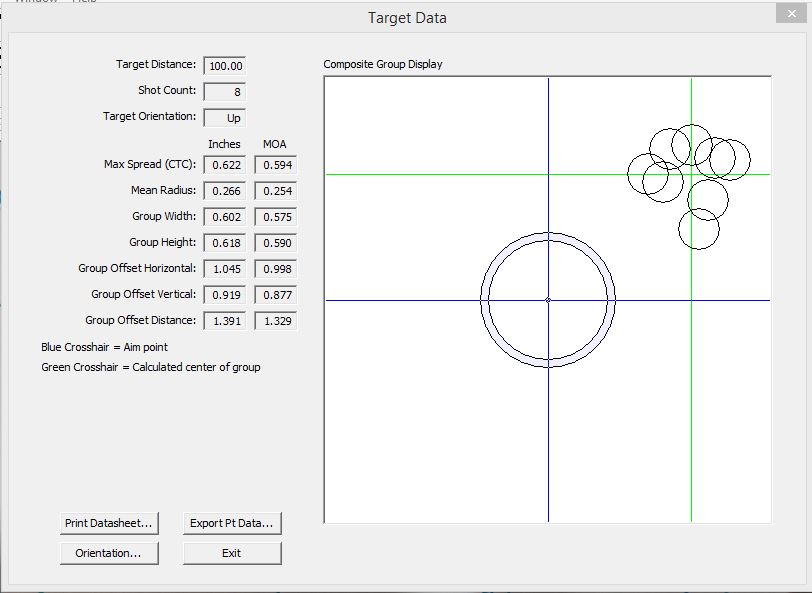Image resolution: width=812 pixels, height=593 pixels.
Task: Click the Shot Count value box
Action: (224, 92)
